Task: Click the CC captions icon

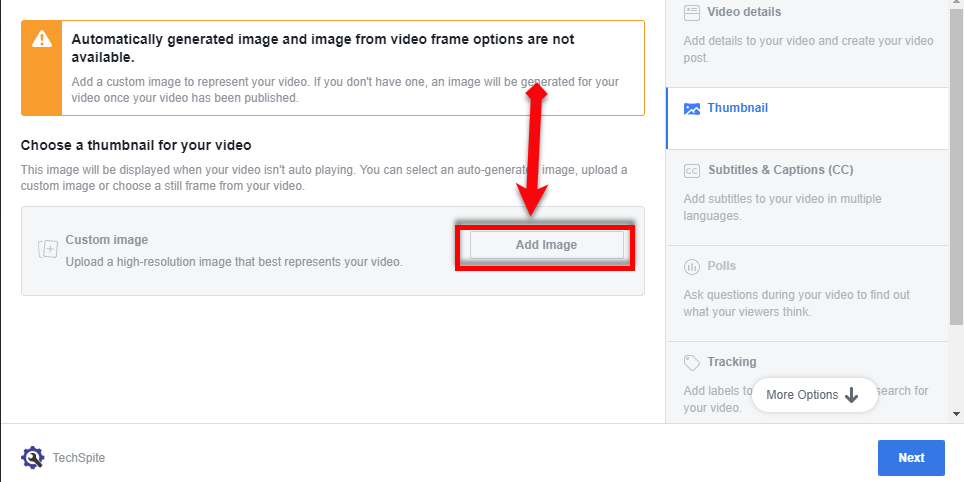Action: tap(691, 171)
